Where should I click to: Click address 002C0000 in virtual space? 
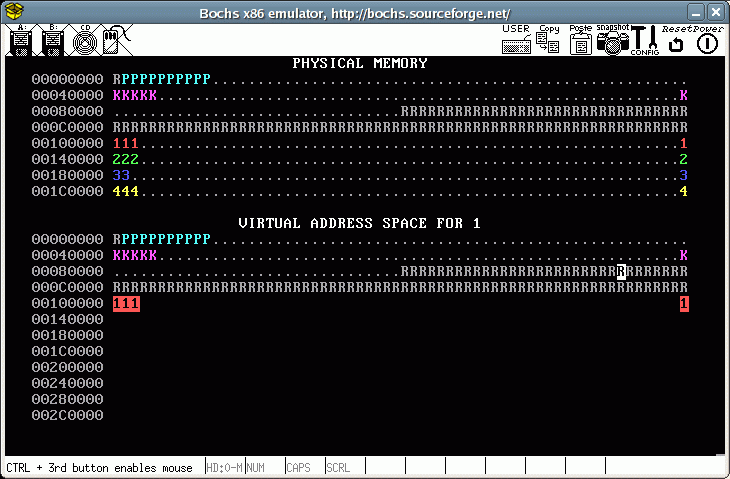coord(68,415)
